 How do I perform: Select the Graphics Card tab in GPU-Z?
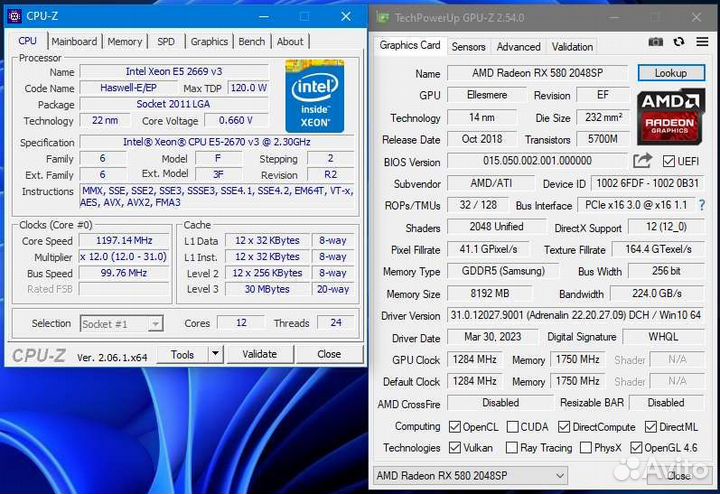(410, 45)
